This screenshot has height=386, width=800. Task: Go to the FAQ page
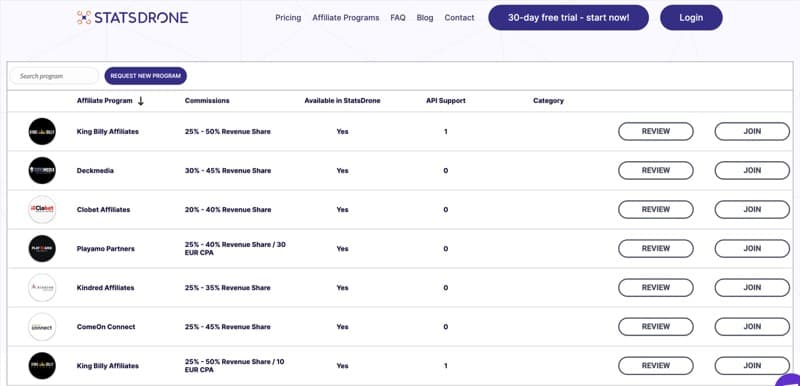tap(398, 18)
